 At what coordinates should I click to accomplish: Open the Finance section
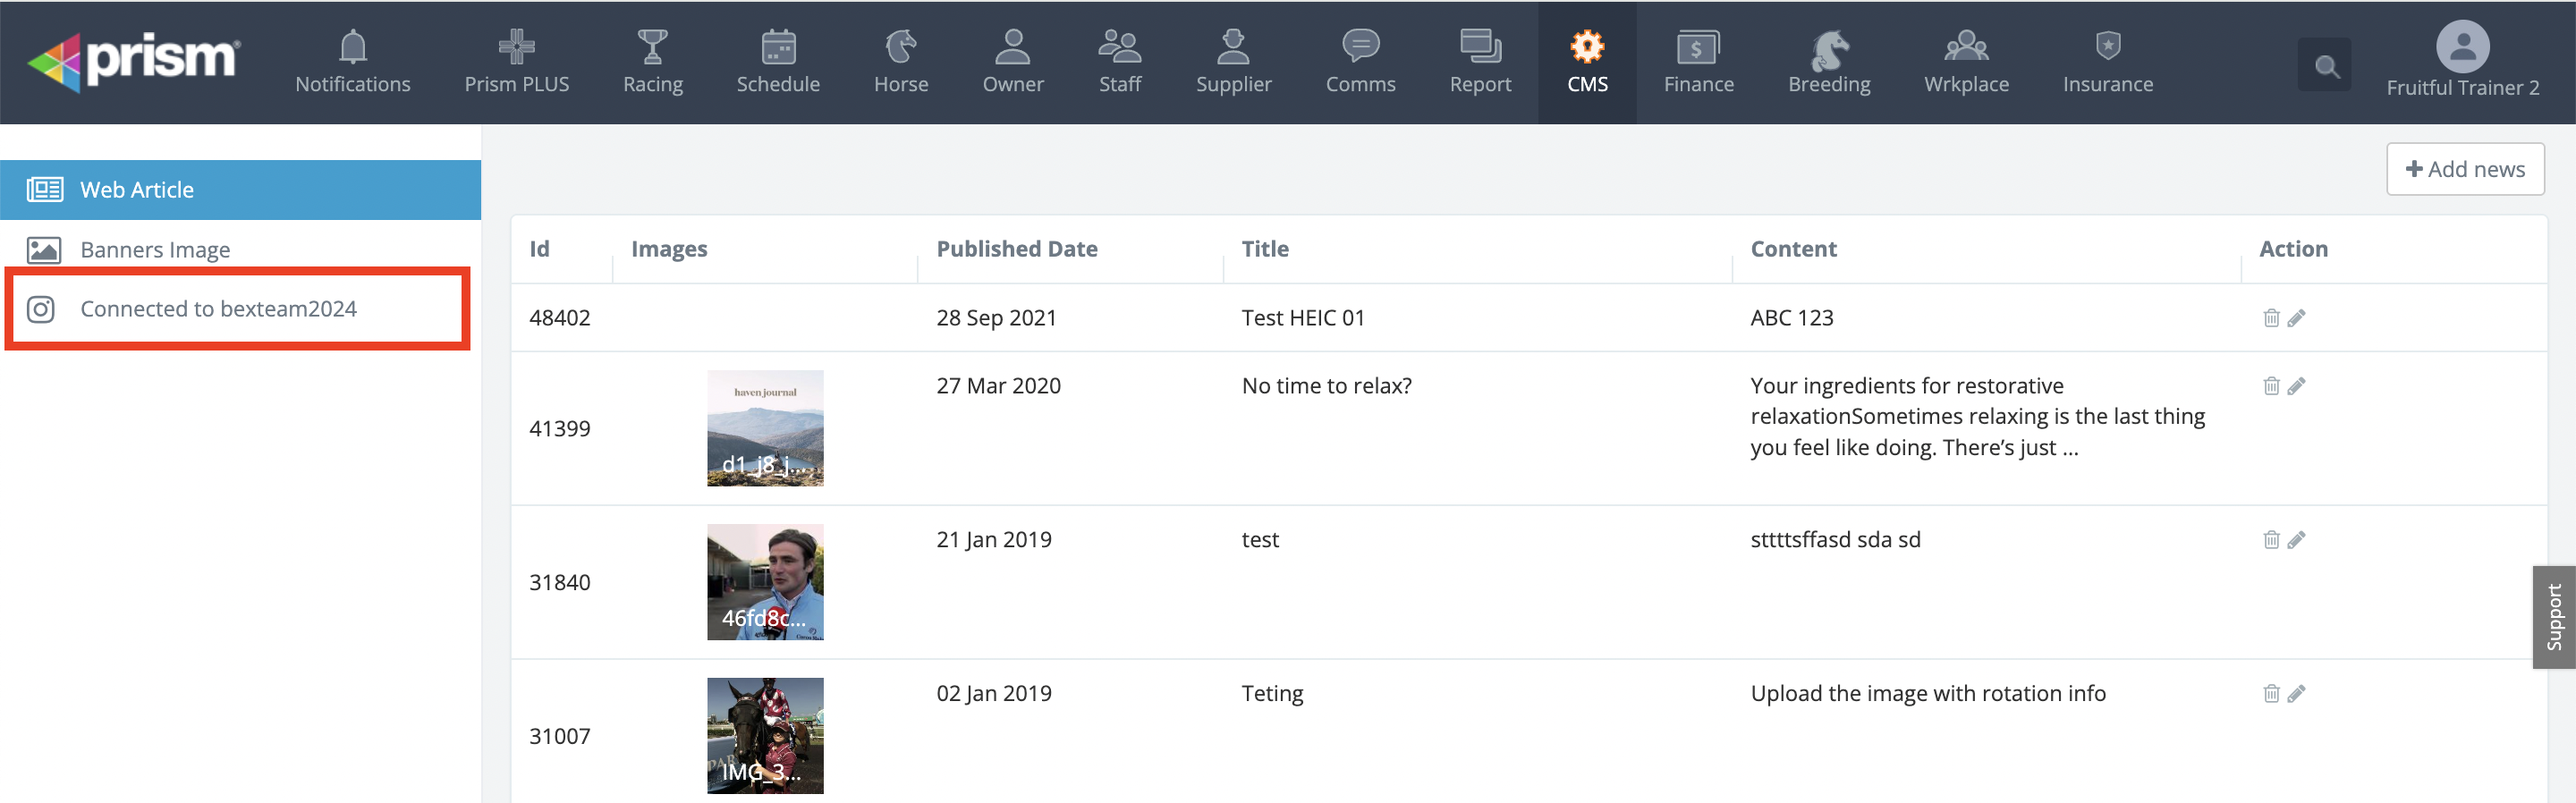(1698, 62)
